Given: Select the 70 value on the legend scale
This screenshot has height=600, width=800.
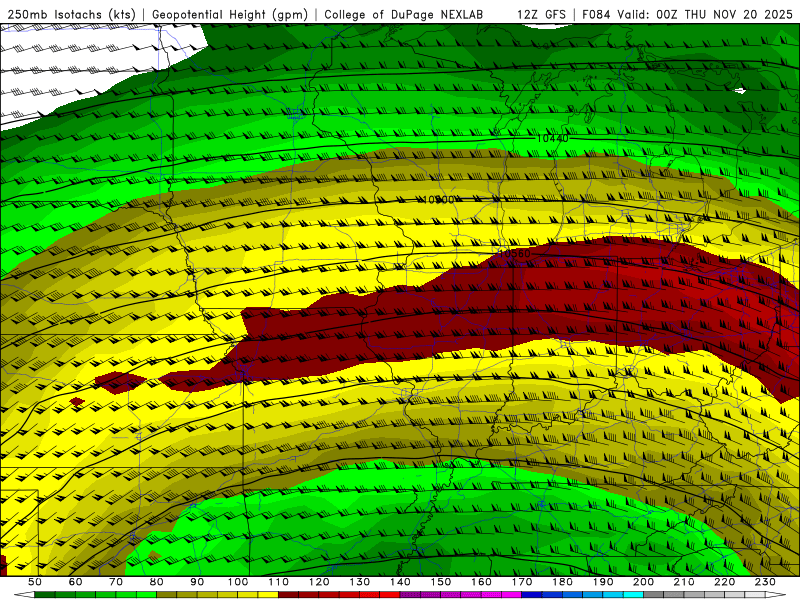Looking at the screenshot, I should [116, 582].
